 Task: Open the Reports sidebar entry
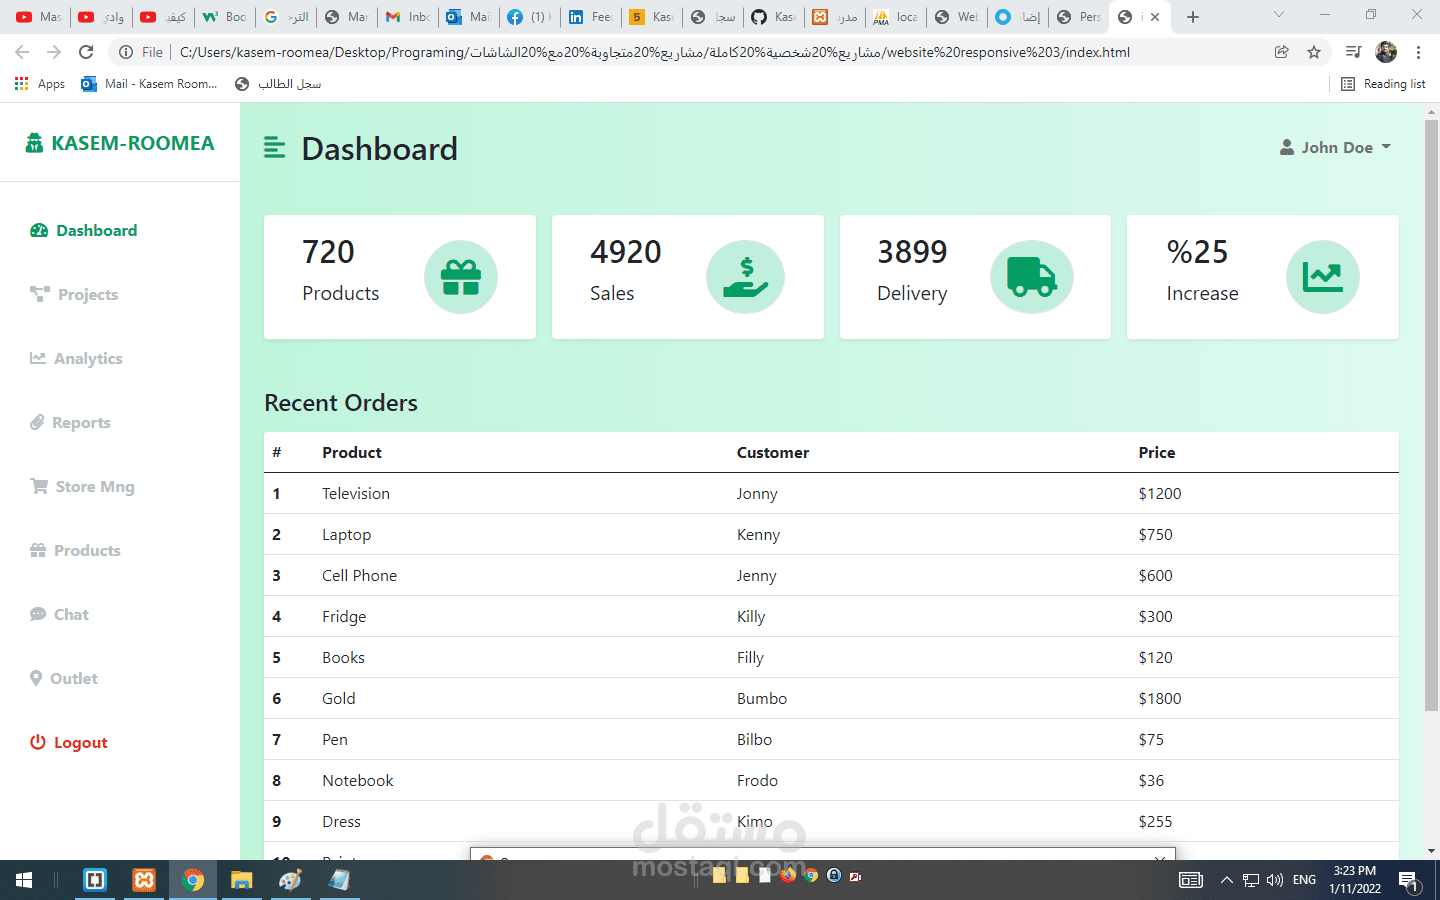click(x=81, y=422)
